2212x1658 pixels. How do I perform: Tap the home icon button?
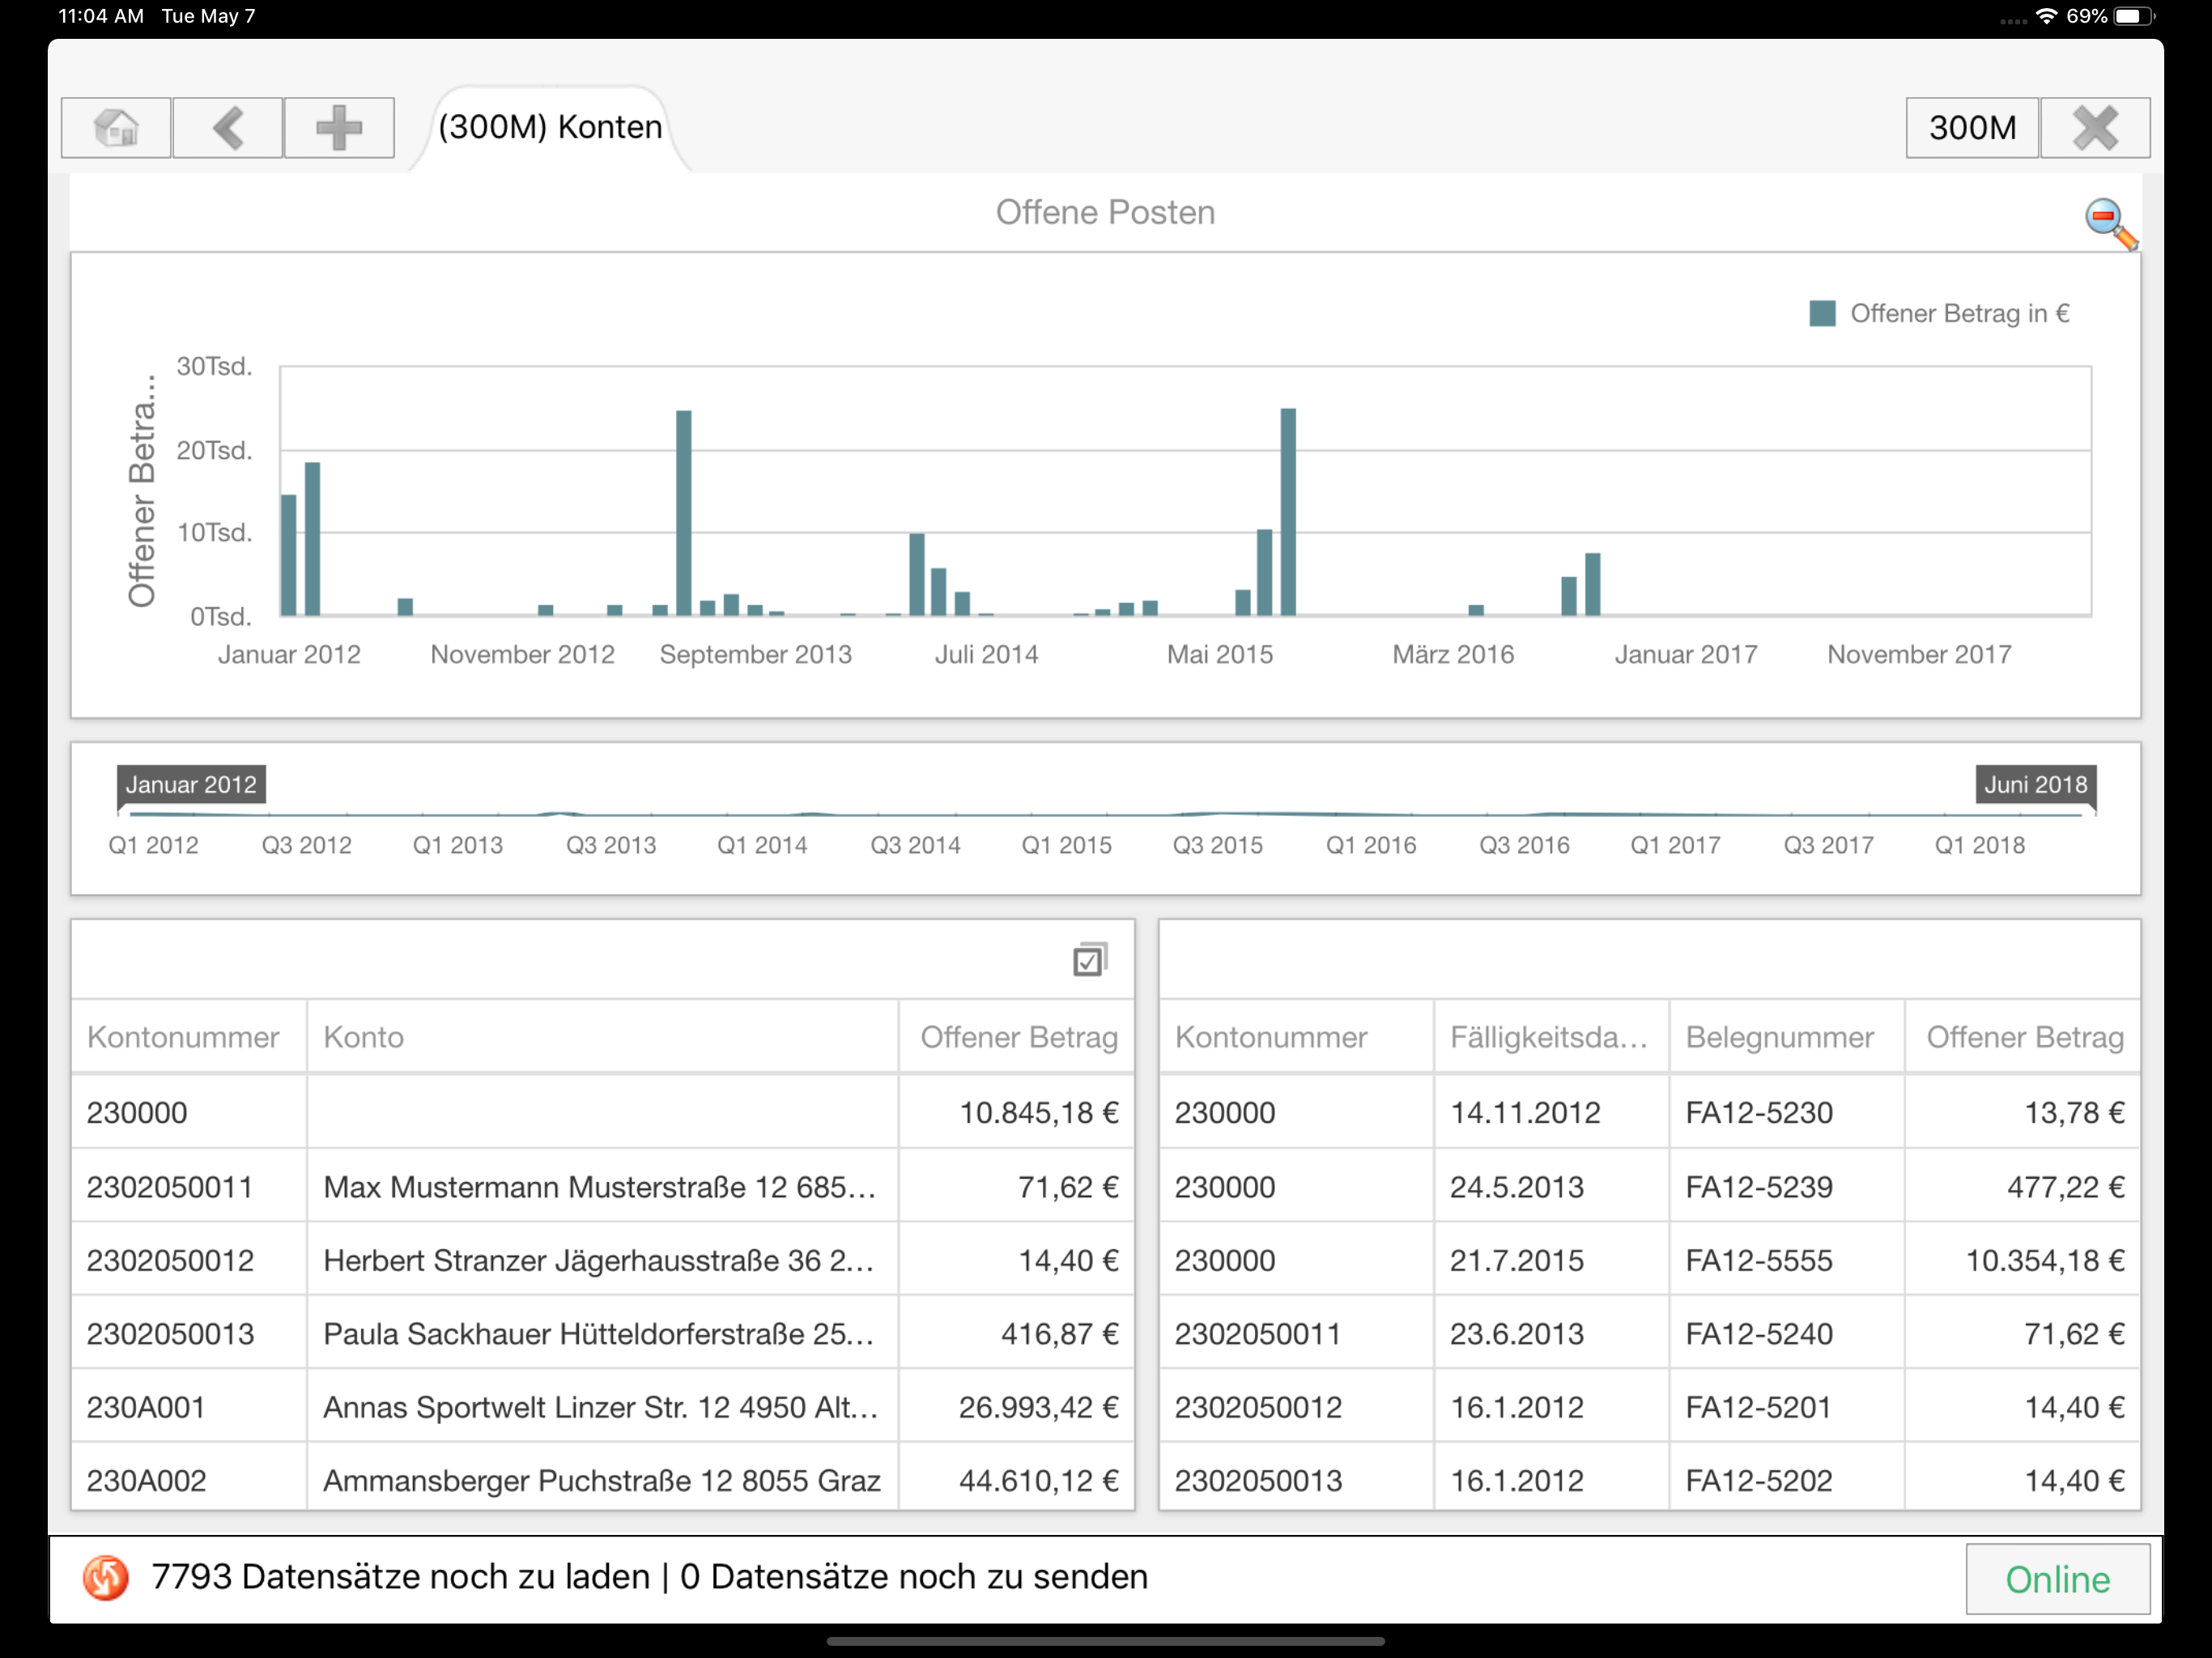click(x=116, y=128)
